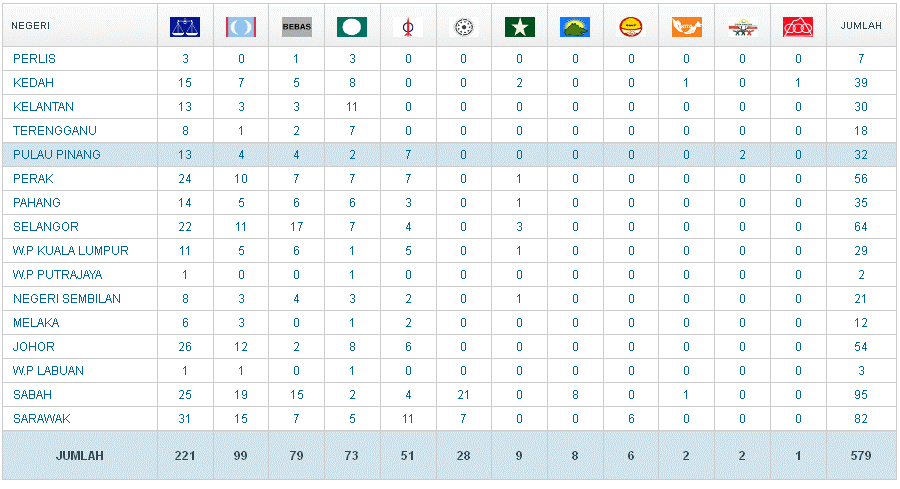Click the yellow and red round logo

click(631, 27)
